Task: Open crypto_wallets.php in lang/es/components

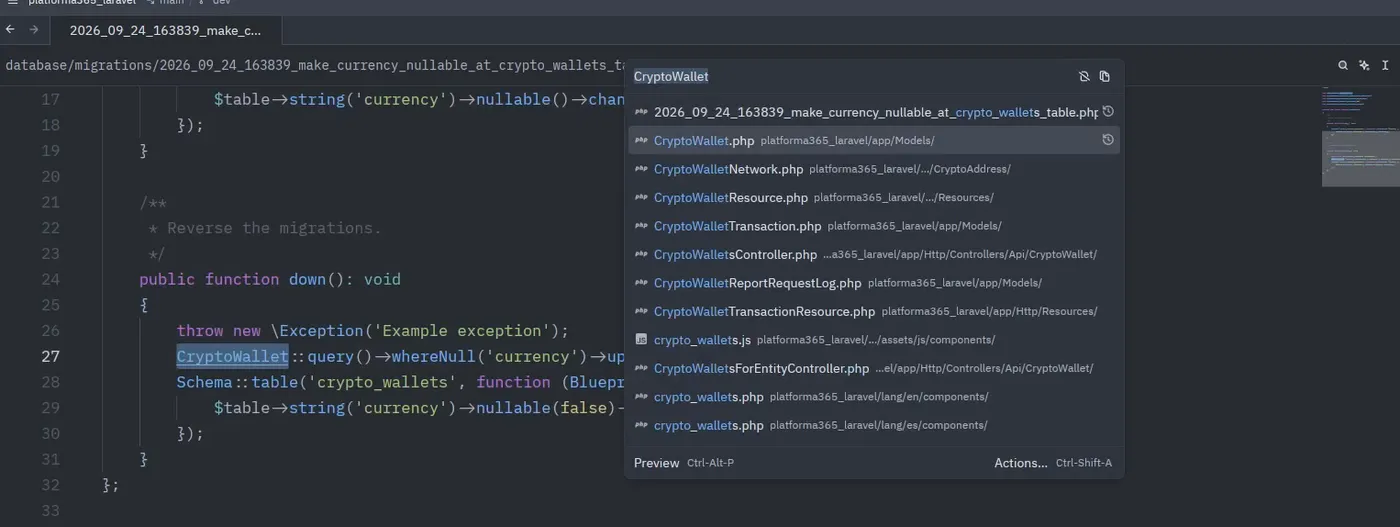Action: (874, 425)
